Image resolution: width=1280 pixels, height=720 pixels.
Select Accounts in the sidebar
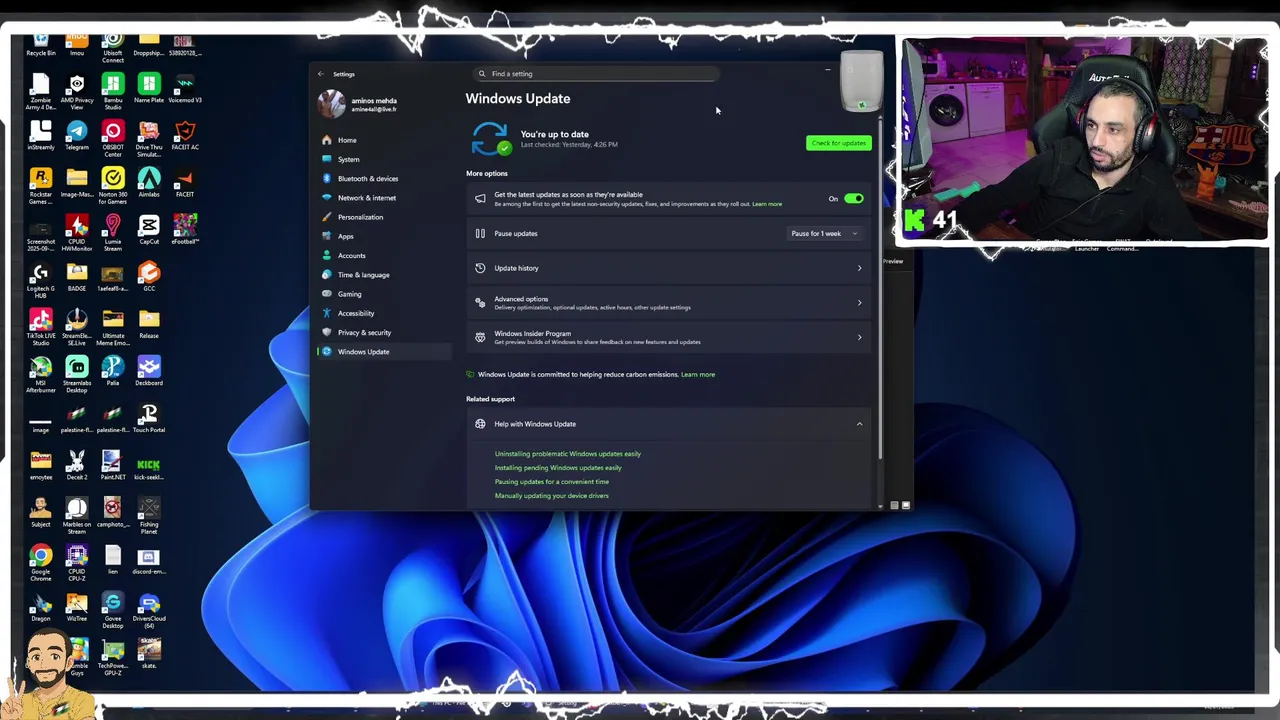[x=384, y=255]
